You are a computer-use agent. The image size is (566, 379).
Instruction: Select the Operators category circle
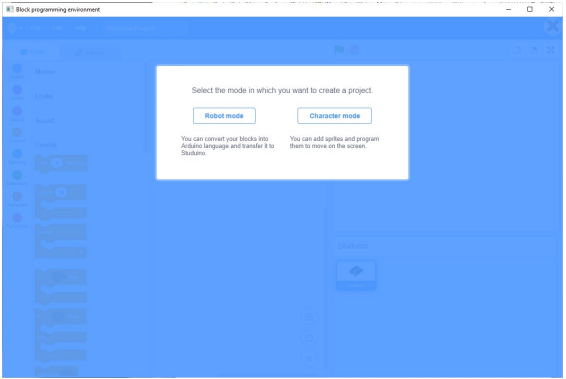pyautogui.click(x=17, y=175)
